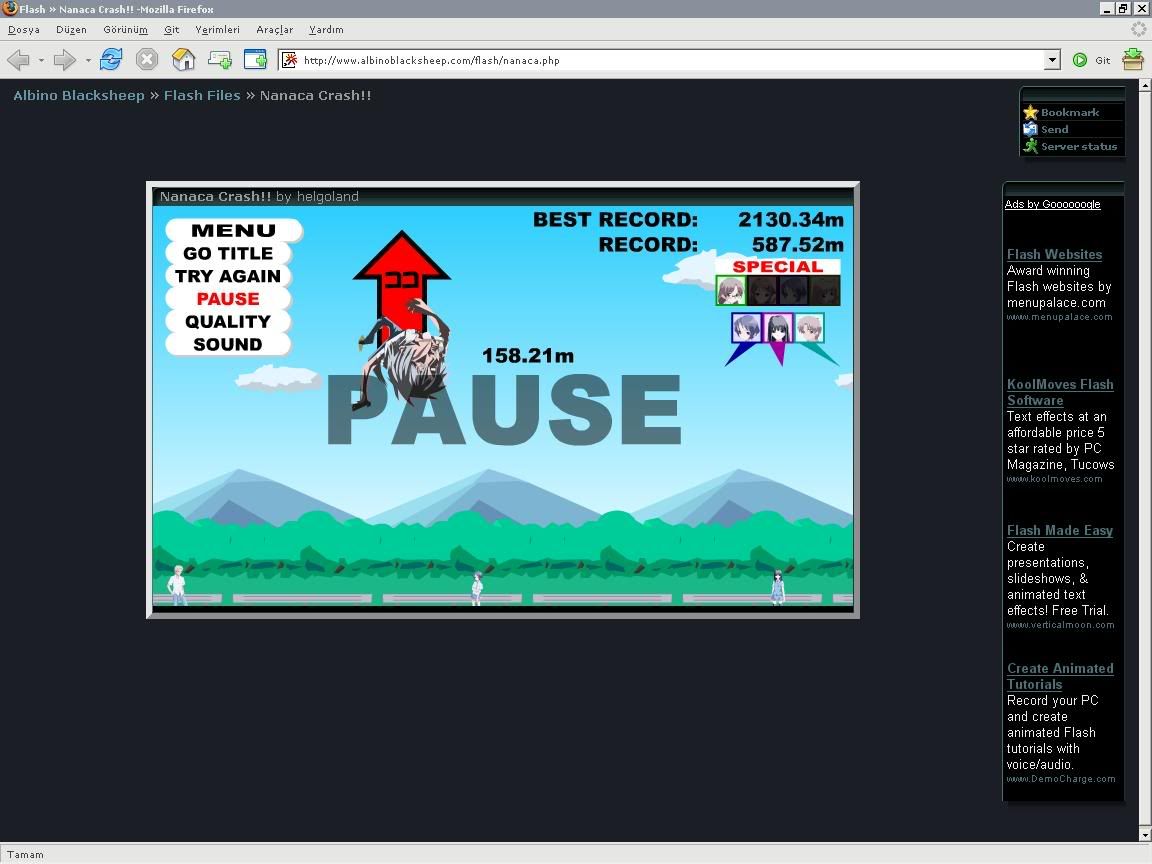Click the purple-framed character portrait

pos(778,328)
